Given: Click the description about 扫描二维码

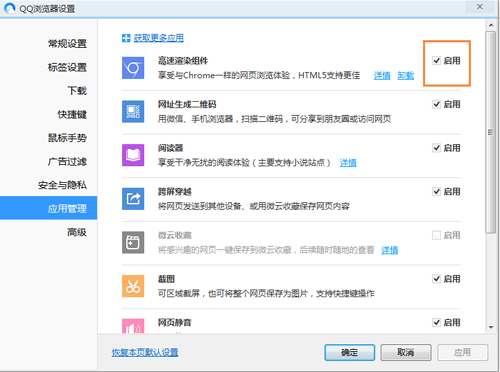Looking at the screenshot, I should [274, 119].
